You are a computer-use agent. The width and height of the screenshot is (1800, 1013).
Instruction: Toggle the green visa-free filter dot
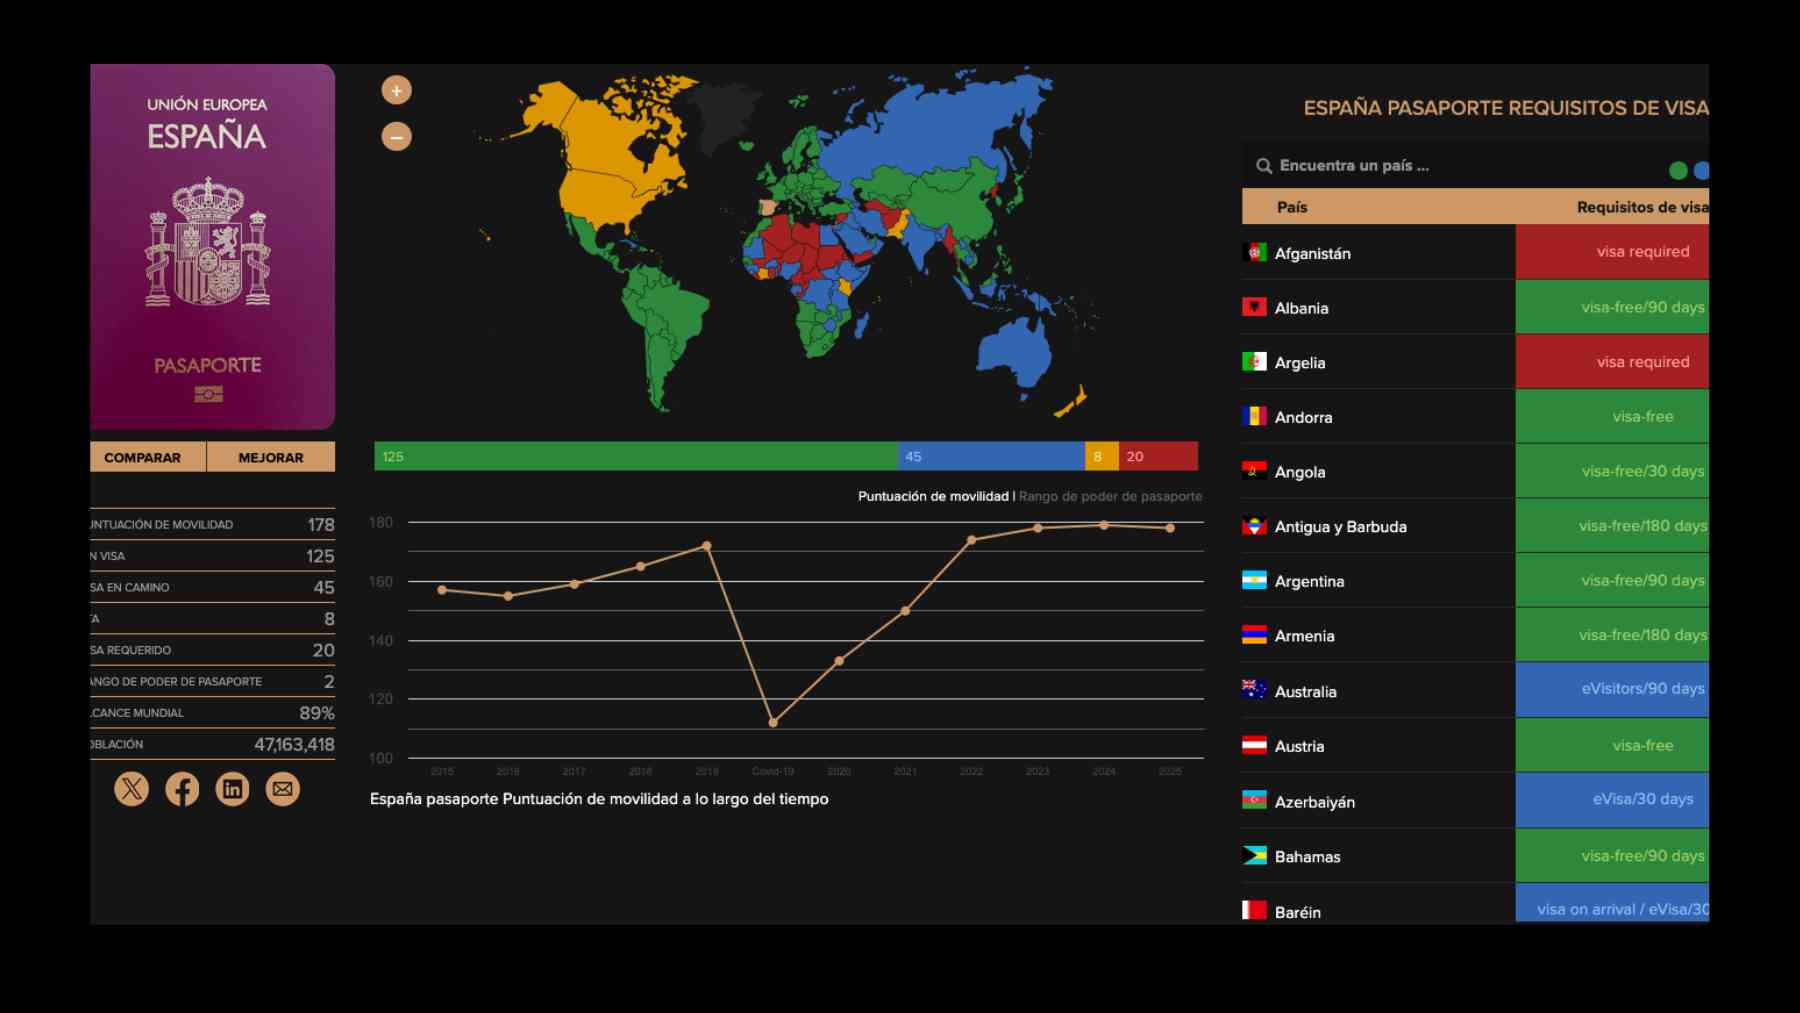point(1678,171)
